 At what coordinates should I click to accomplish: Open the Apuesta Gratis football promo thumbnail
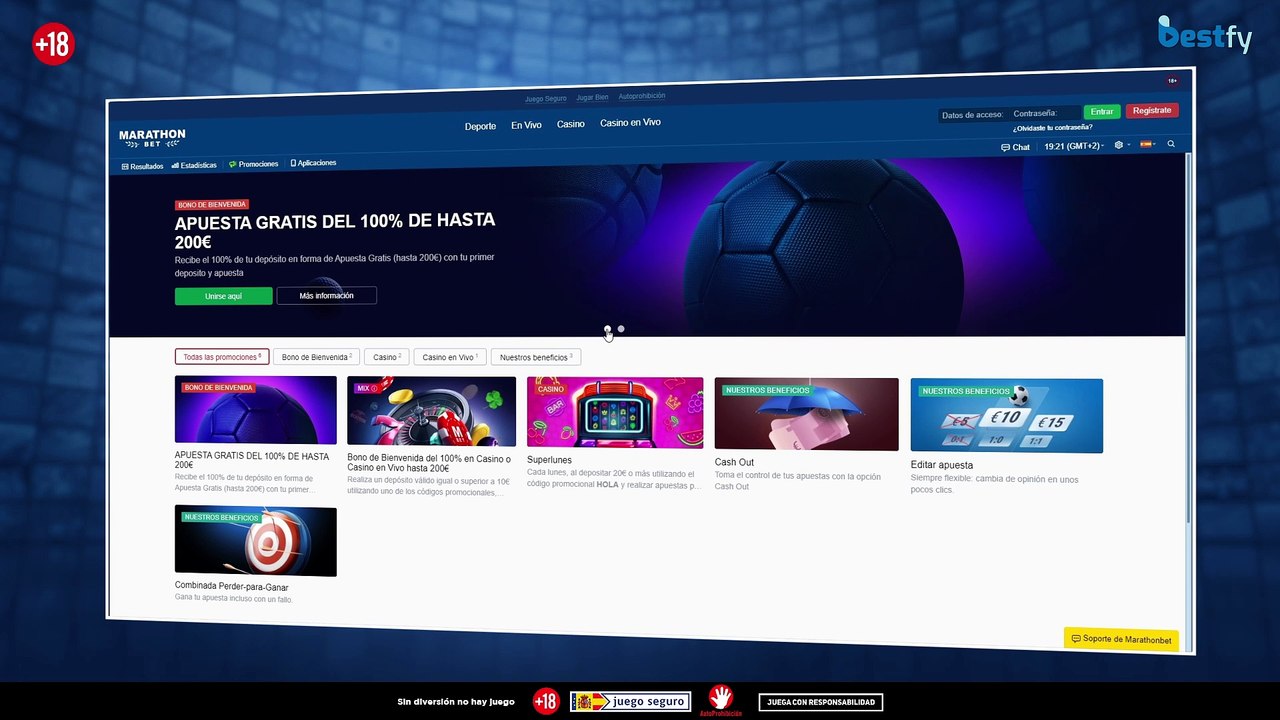(x=256, y=410)
